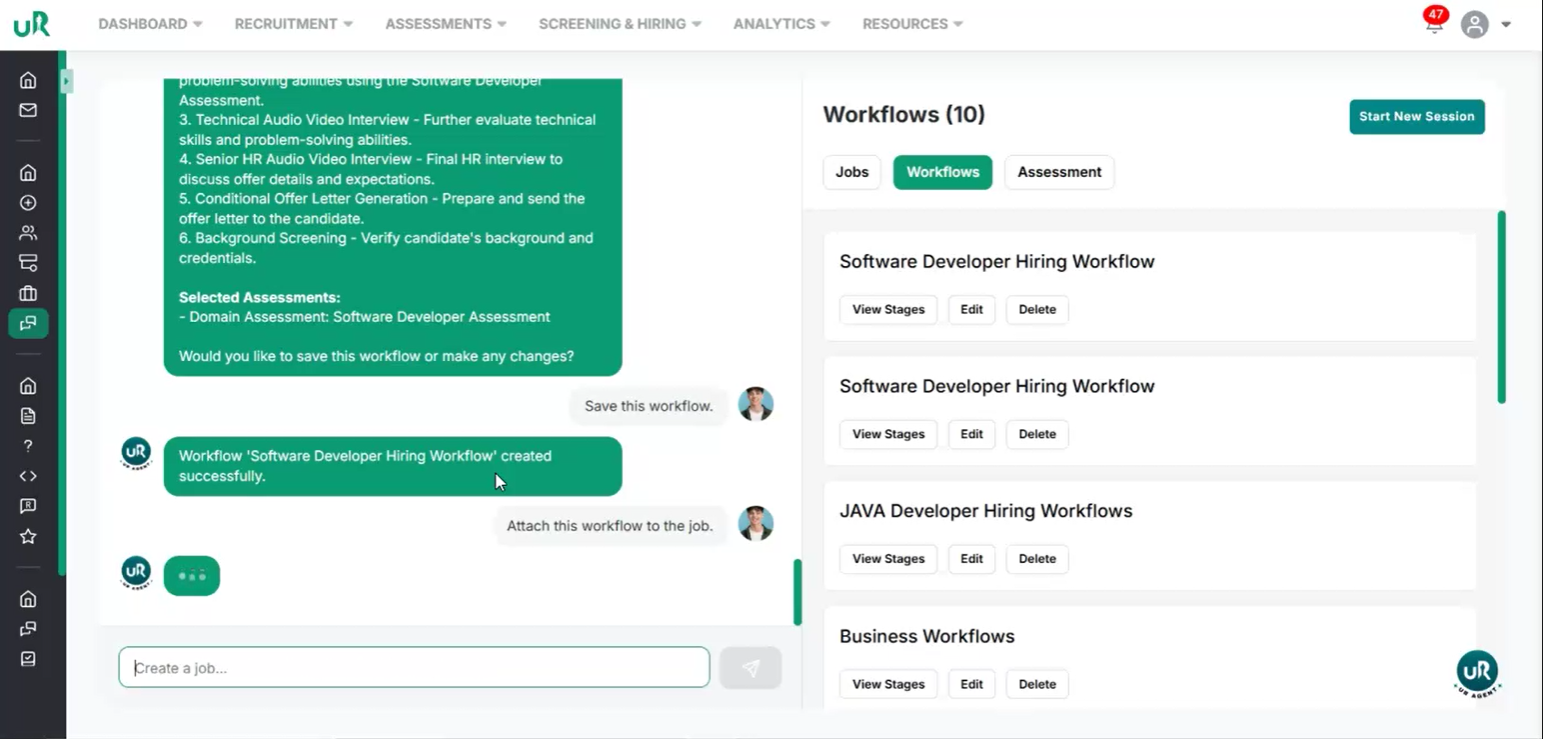Open the Analytics dropdown menu

[x=781, y=24]
